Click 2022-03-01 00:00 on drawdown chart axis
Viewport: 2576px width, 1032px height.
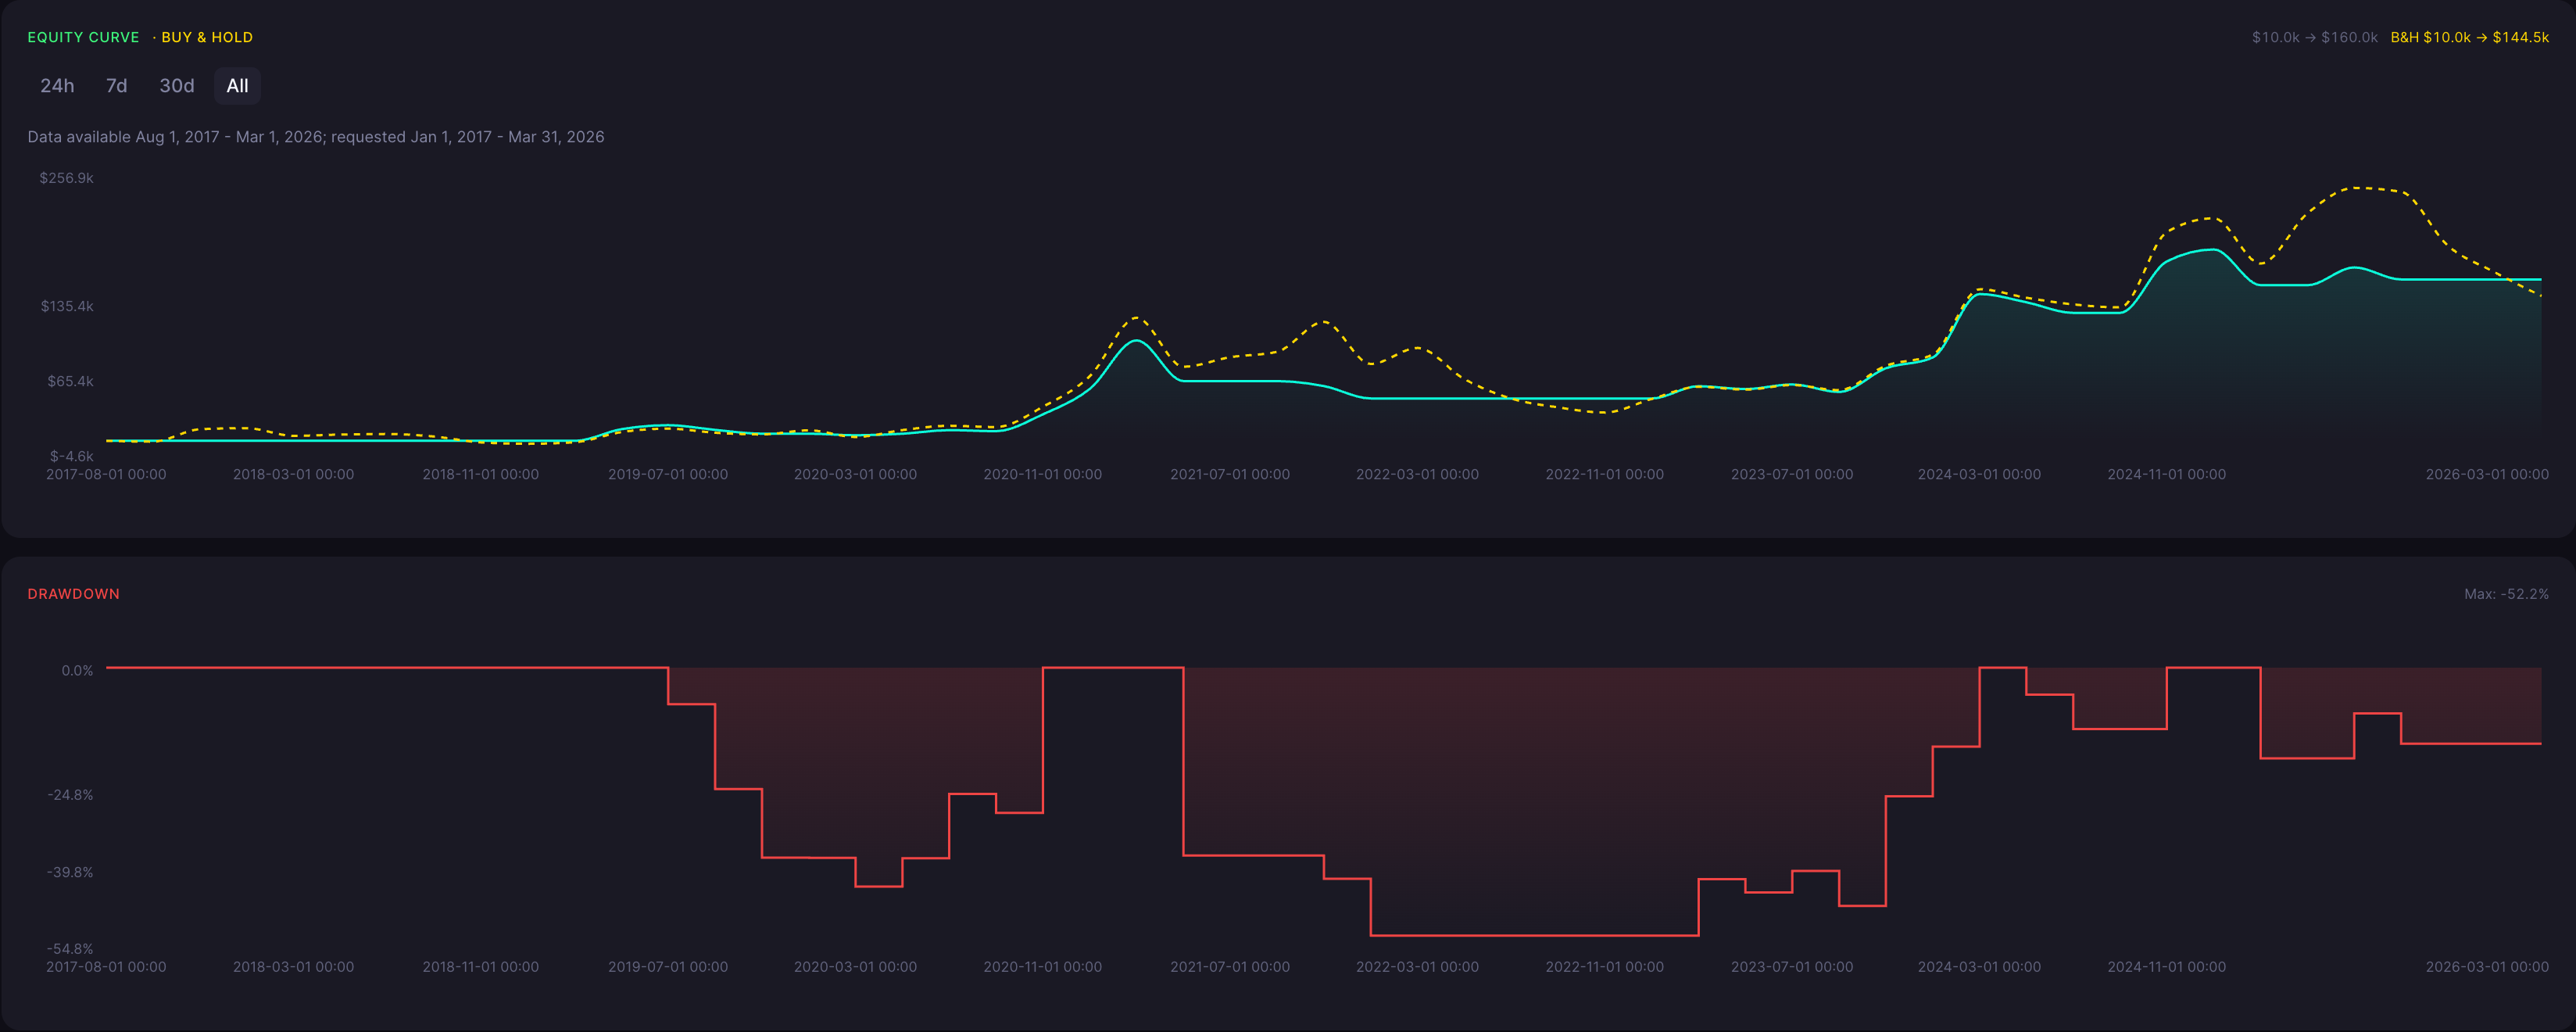pyautogui.click(x=1417, y=967)
